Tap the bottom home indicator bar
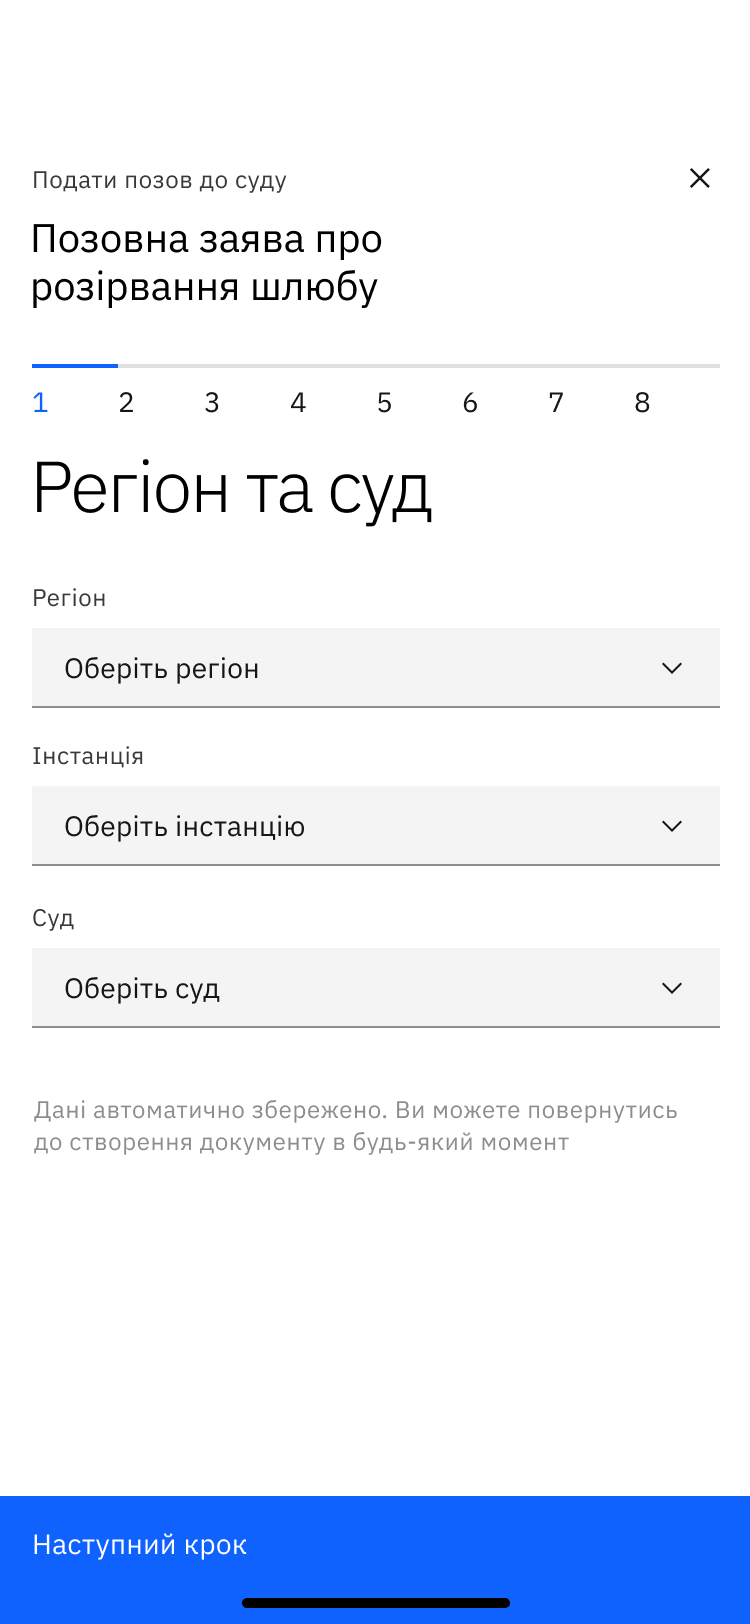 coord(375,1603)
